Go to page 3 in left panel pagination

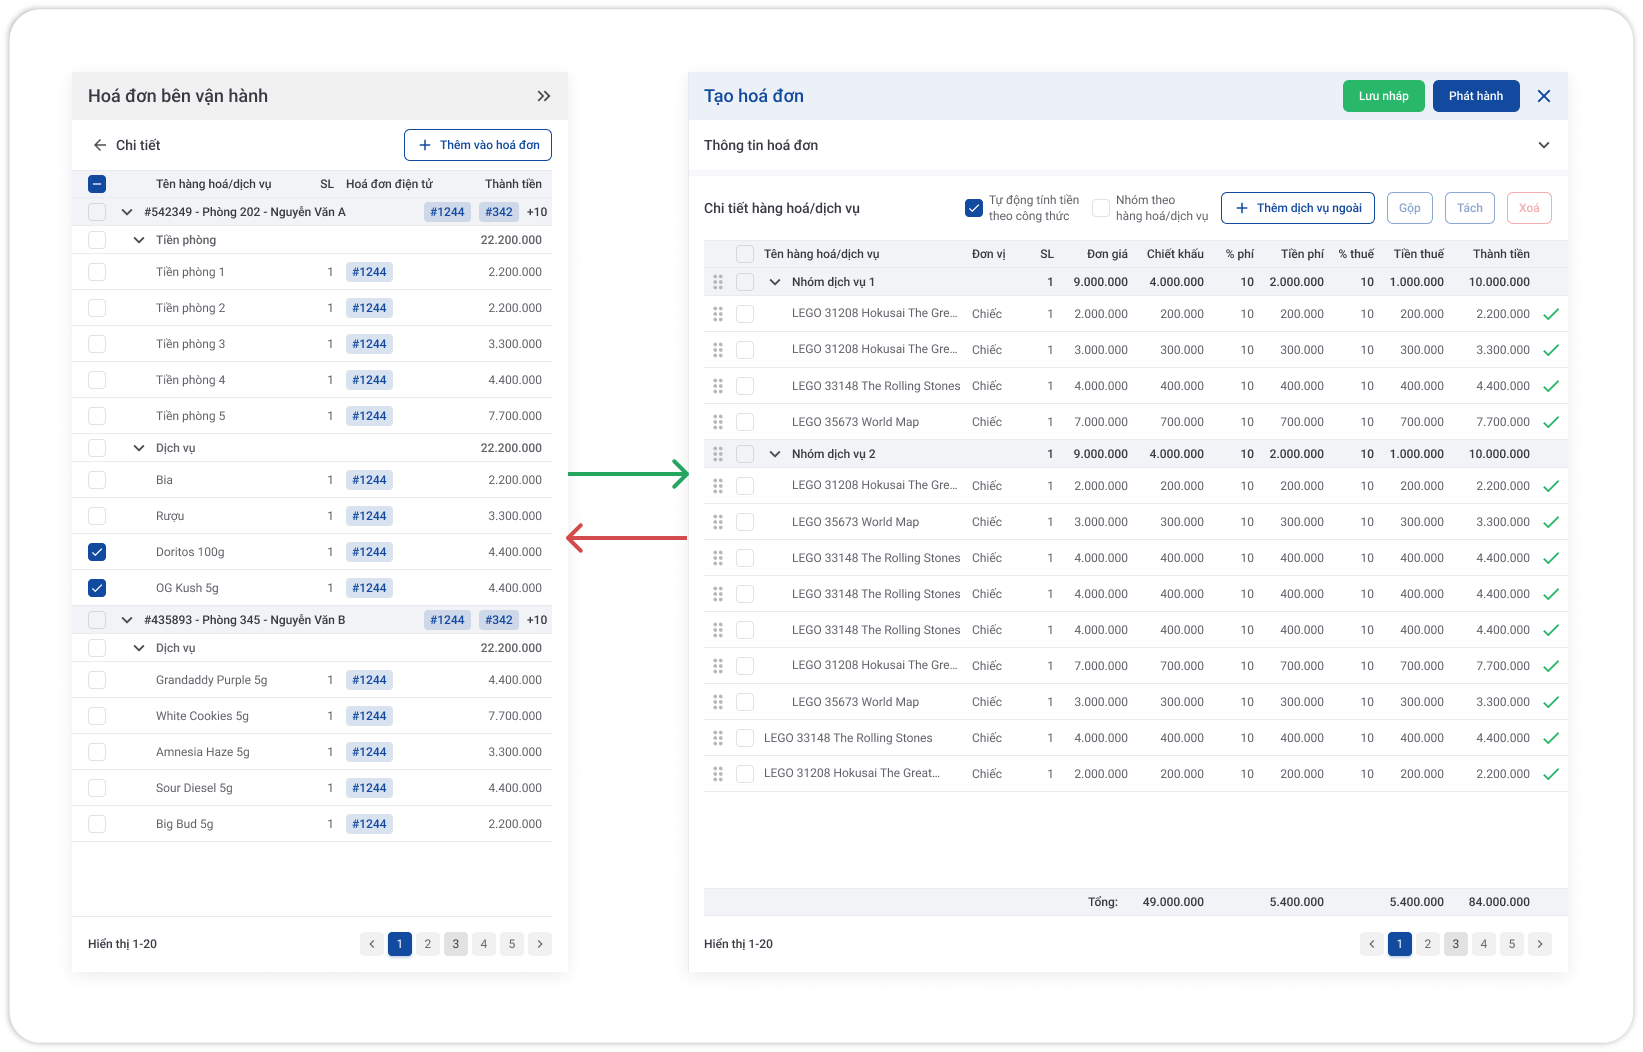point(456,944)
